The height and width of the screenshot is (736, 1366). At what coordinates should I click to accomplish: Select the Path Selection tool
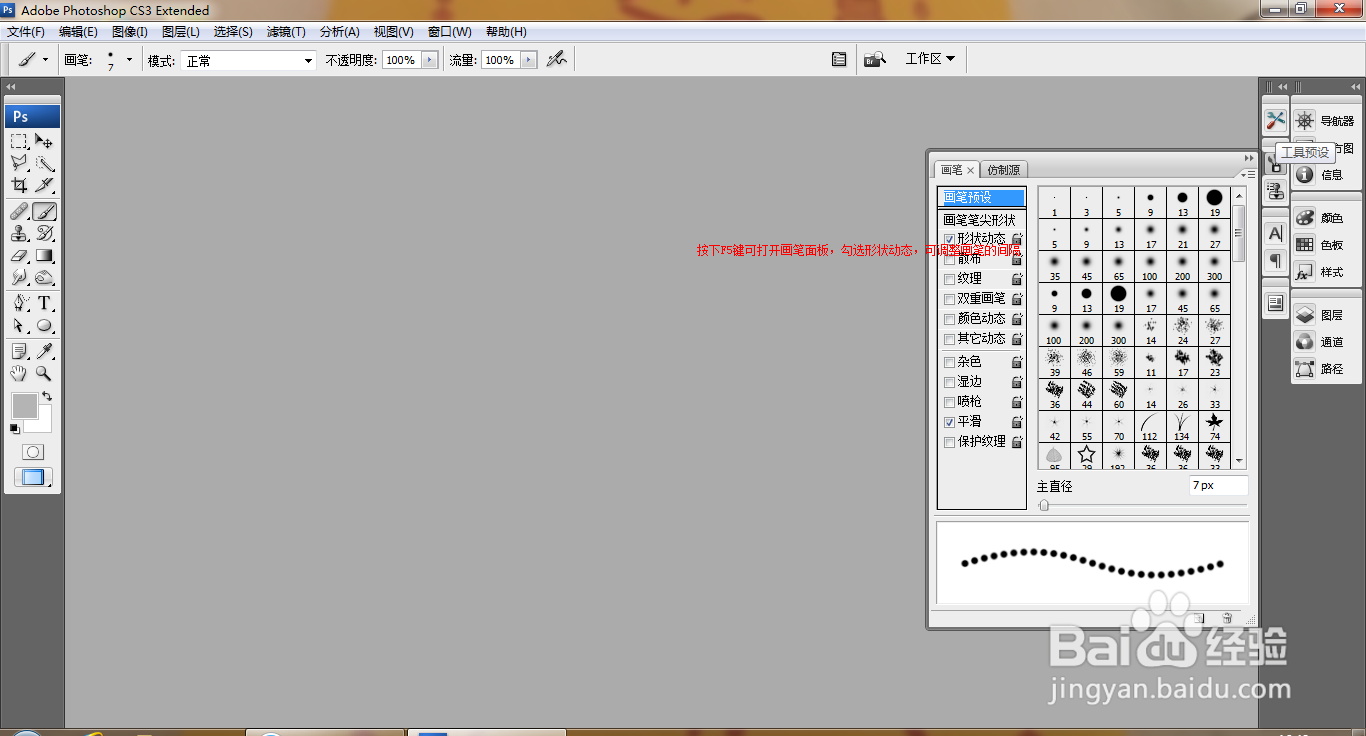pos(19,326)
